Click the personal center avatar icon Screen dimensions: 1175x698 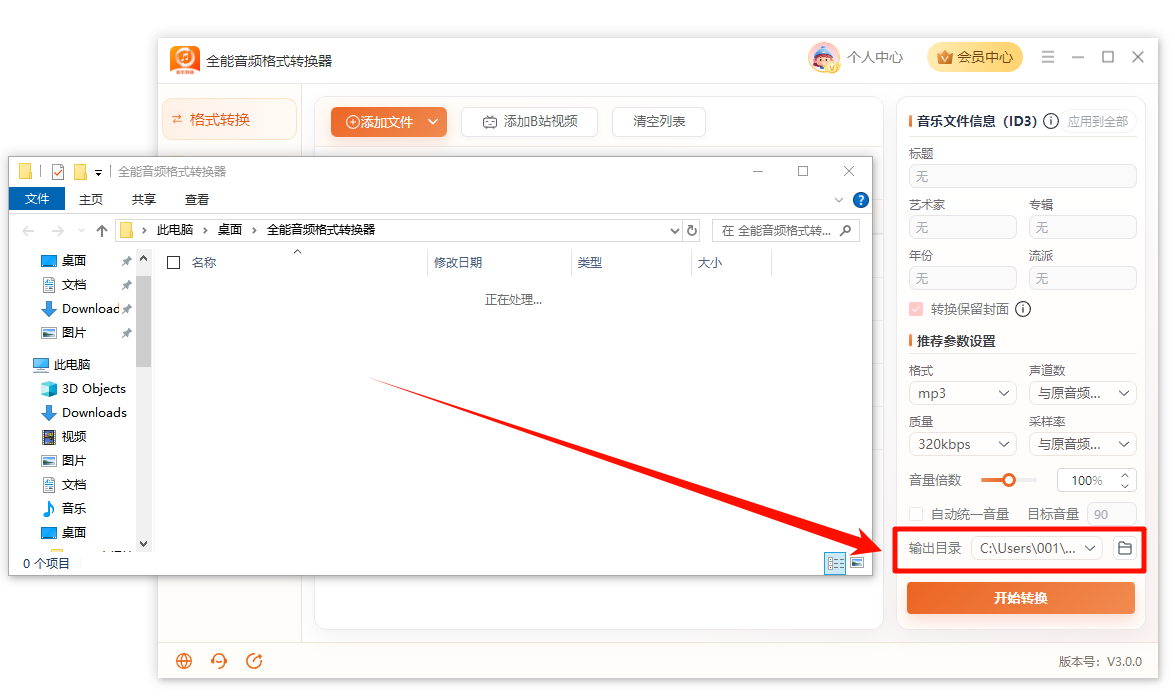click(824, 57)
